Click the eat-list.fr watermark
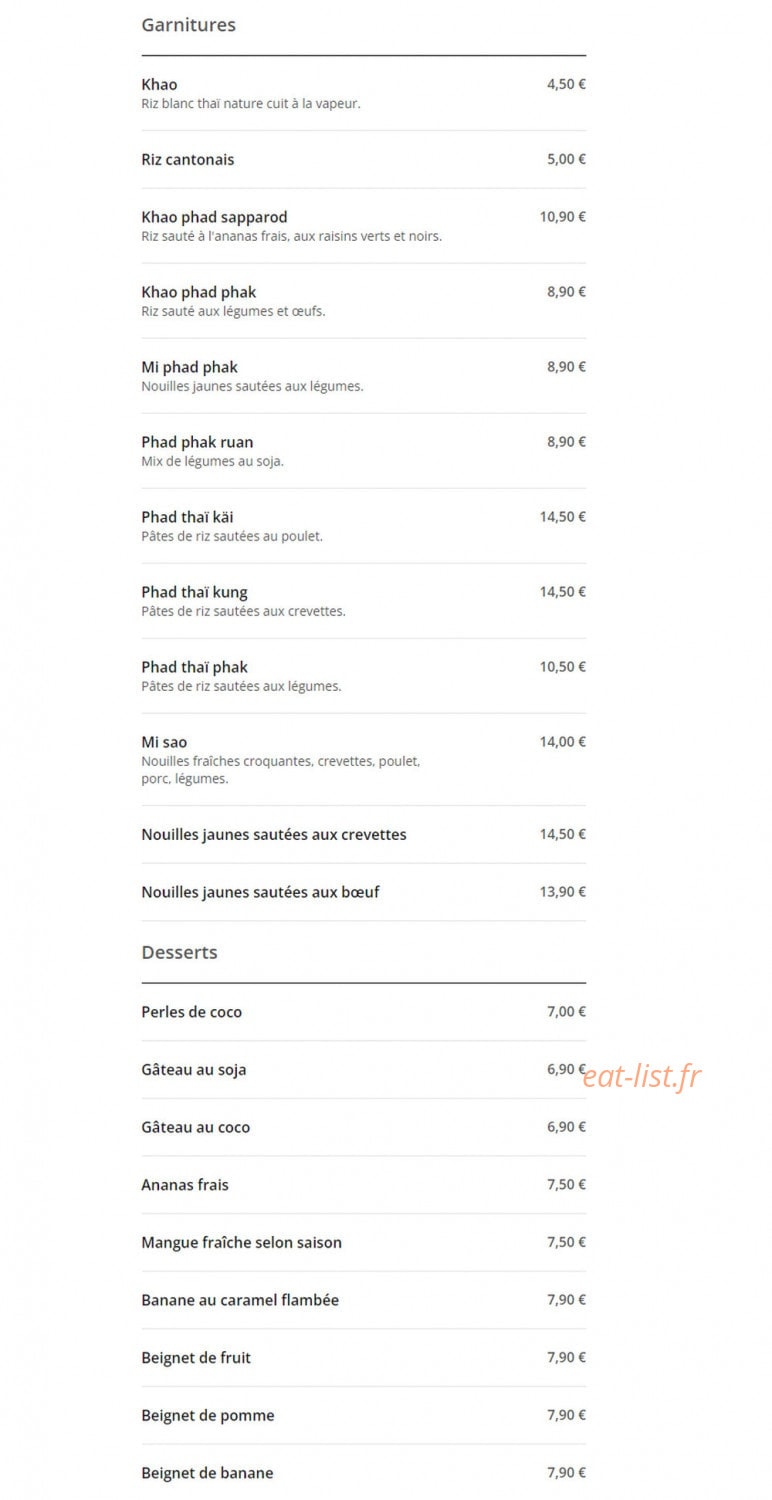Viewport: 772px width, 1500px height. point(642,1076)
